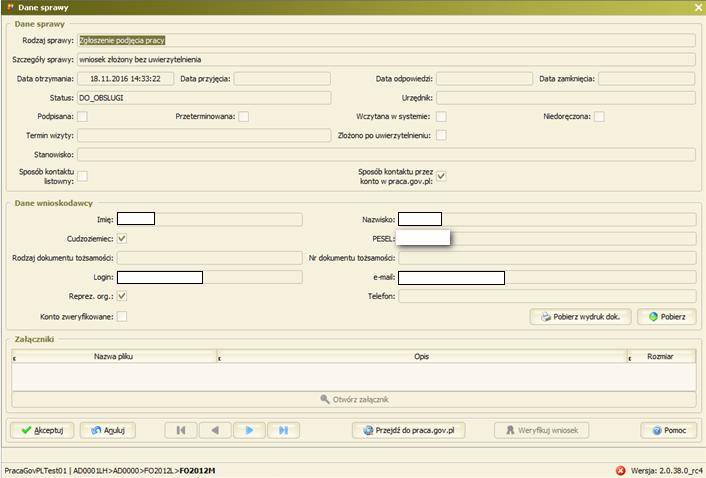Click the Urzędnik field
The height and width of the screenshot is (478, 706).
[566, 98]
